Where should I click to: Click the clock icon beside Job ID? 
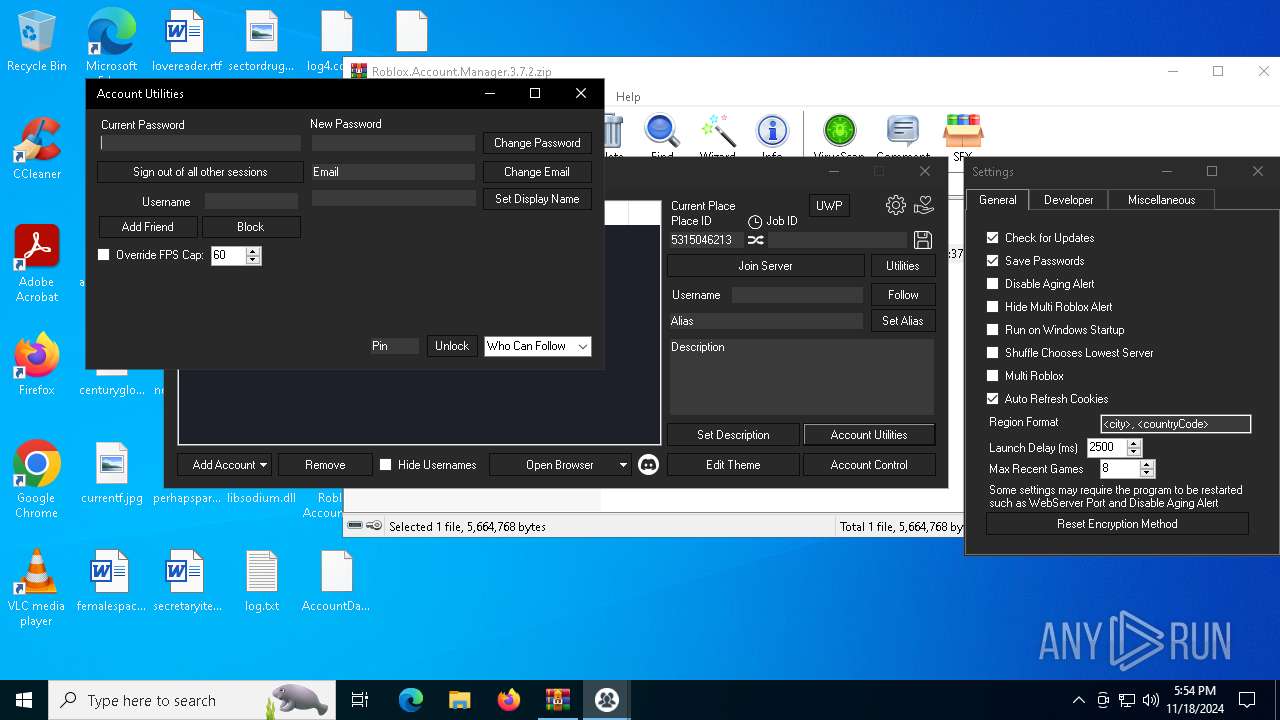click(755, 221)
